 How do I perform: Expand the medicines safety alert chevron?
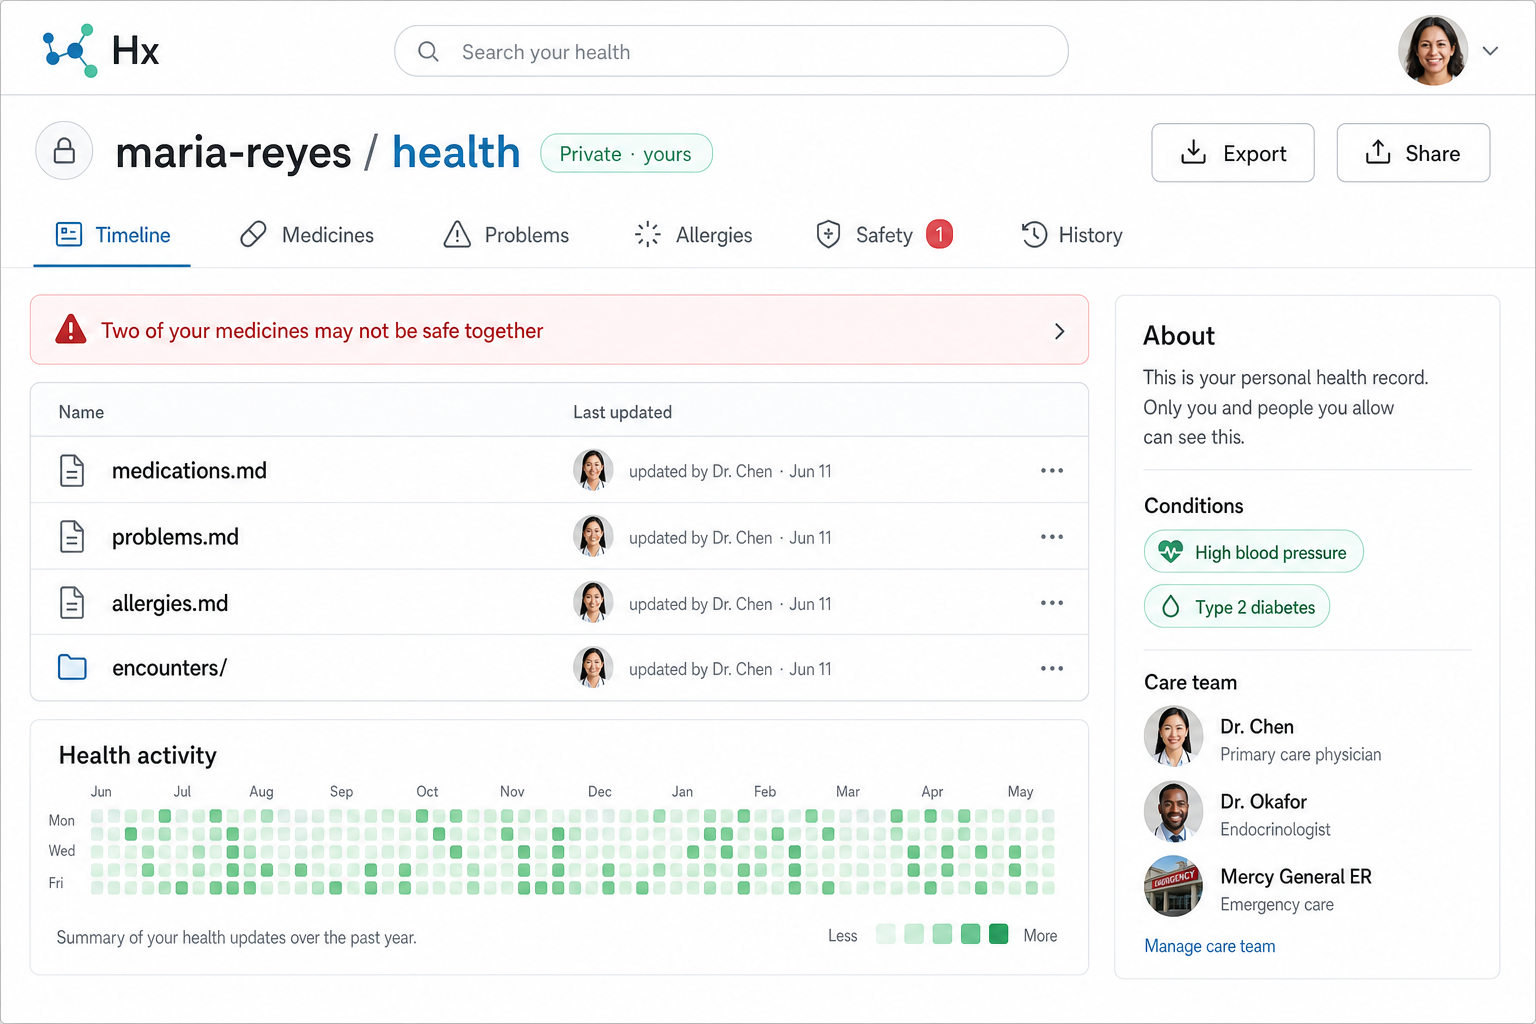(x=1059, y=331)
